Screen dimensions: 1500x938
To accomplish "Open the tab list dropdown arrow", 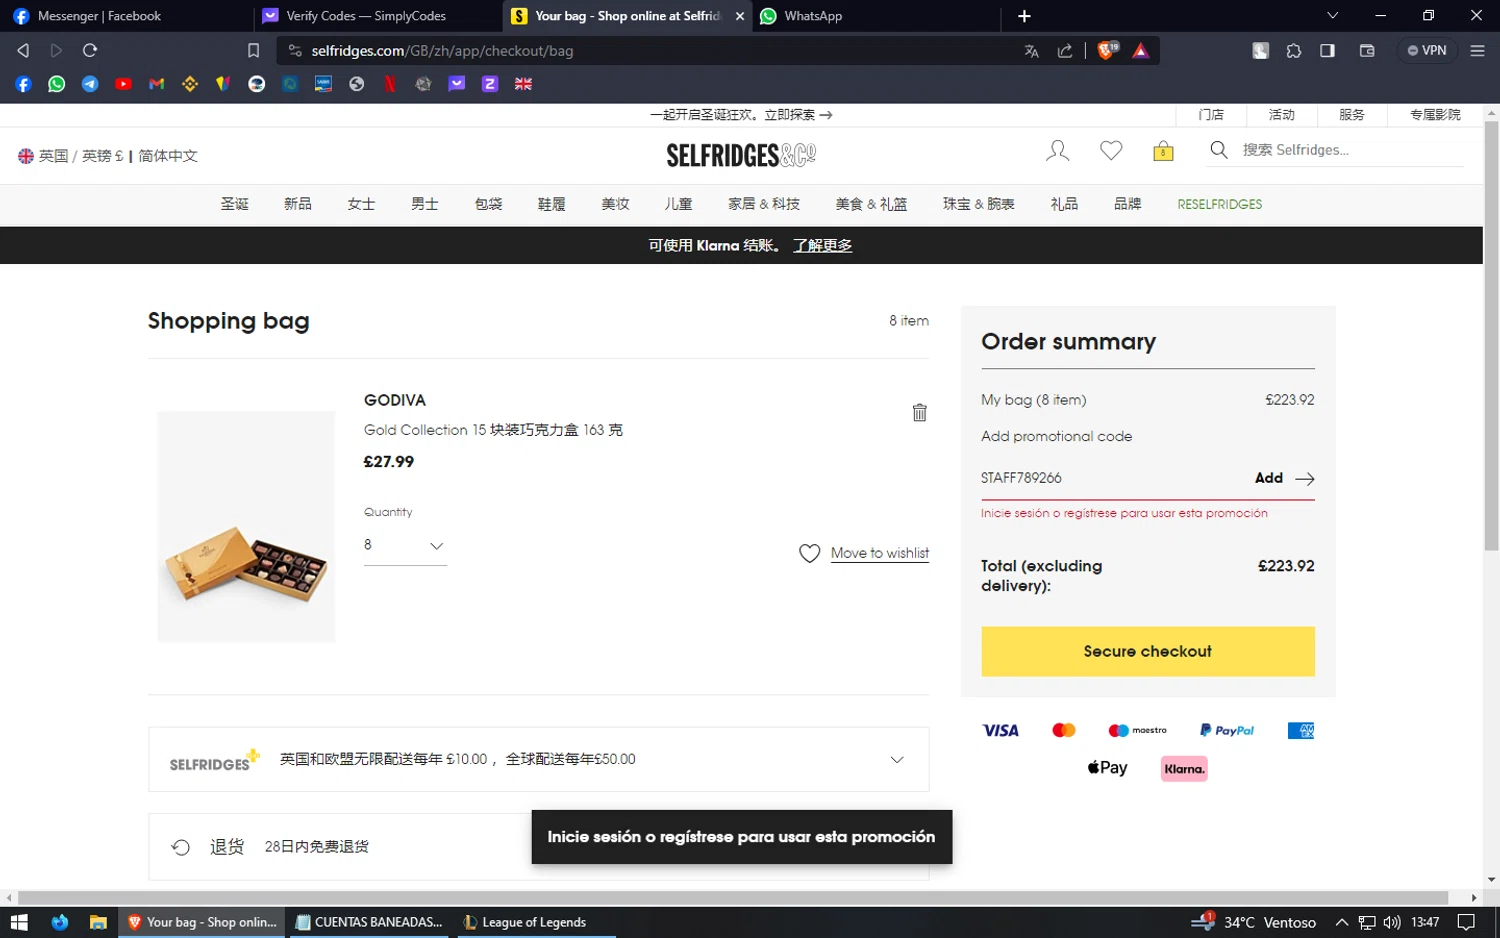I will 1332,16.
